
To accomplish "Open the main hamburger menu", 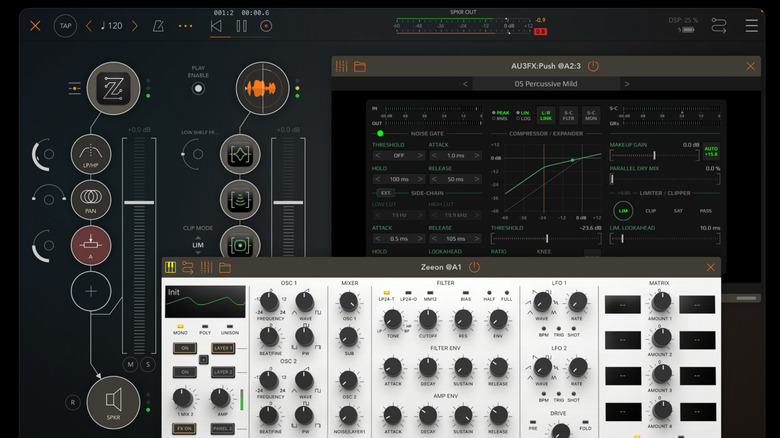I will [x=752, y=26].
